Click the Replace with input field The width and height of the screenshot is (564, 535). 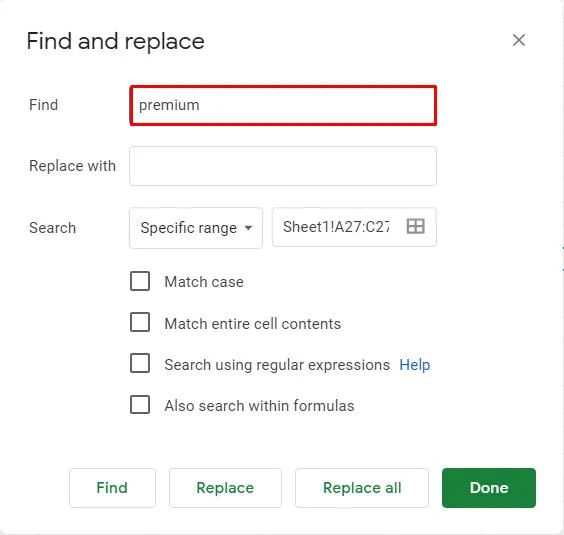(283, 166)
